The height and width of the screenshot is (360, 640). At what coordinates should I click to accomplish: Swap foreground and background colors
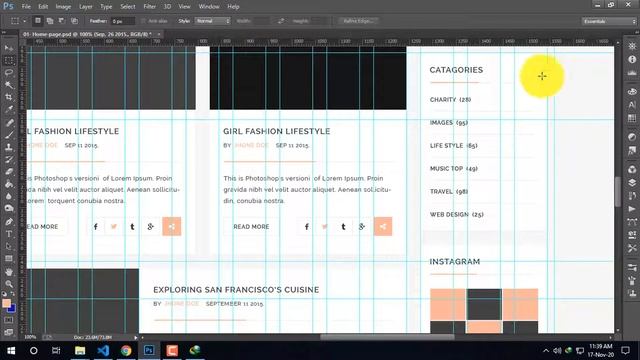coord(13,293)
